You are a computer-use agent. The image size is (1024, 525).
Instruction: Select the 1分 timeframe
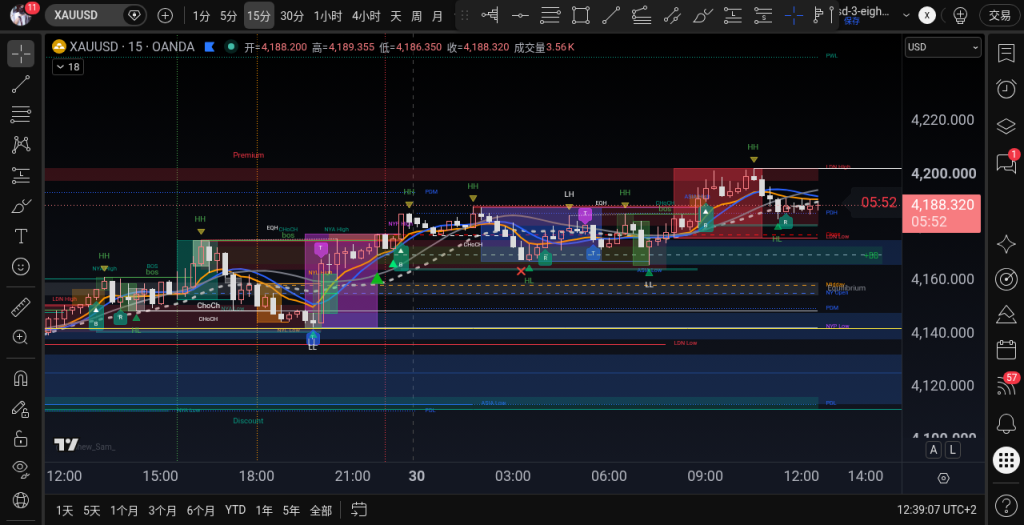201,16
